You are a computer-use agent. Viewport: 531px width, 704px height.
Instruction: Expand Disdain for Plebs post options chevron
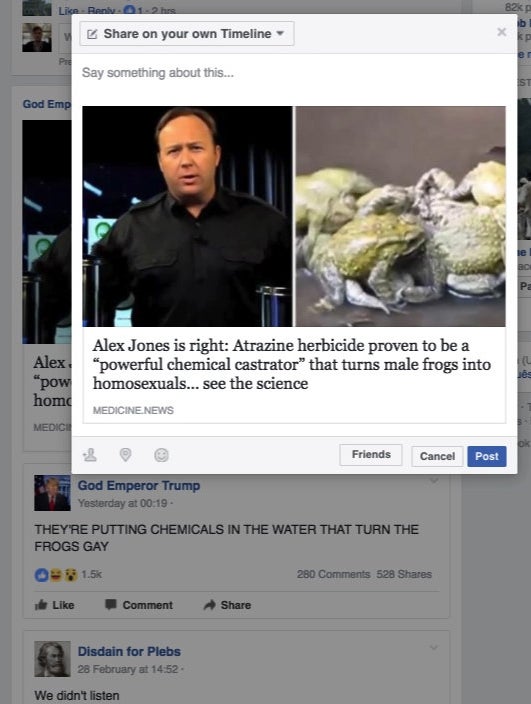click(434, 647)
